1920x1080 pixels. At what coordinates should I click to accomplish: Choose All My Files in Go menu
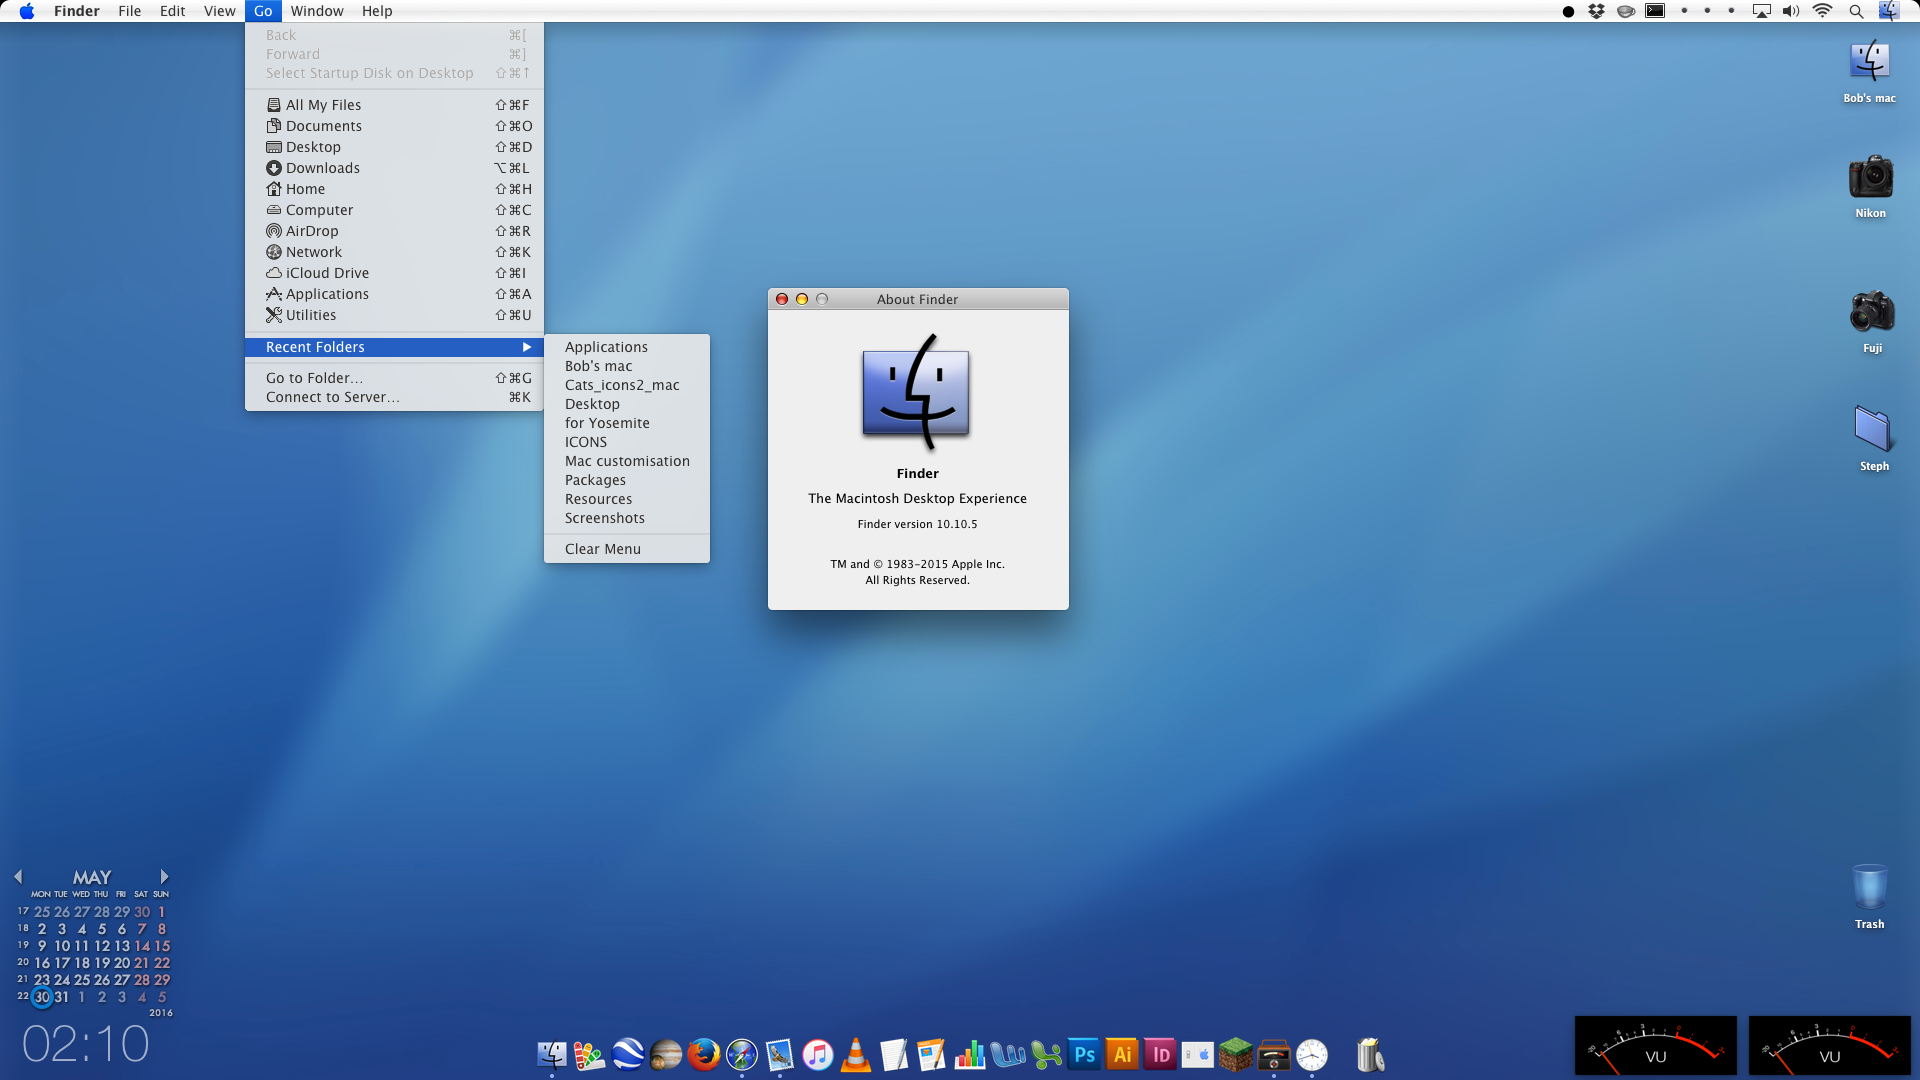pos(394,105)
